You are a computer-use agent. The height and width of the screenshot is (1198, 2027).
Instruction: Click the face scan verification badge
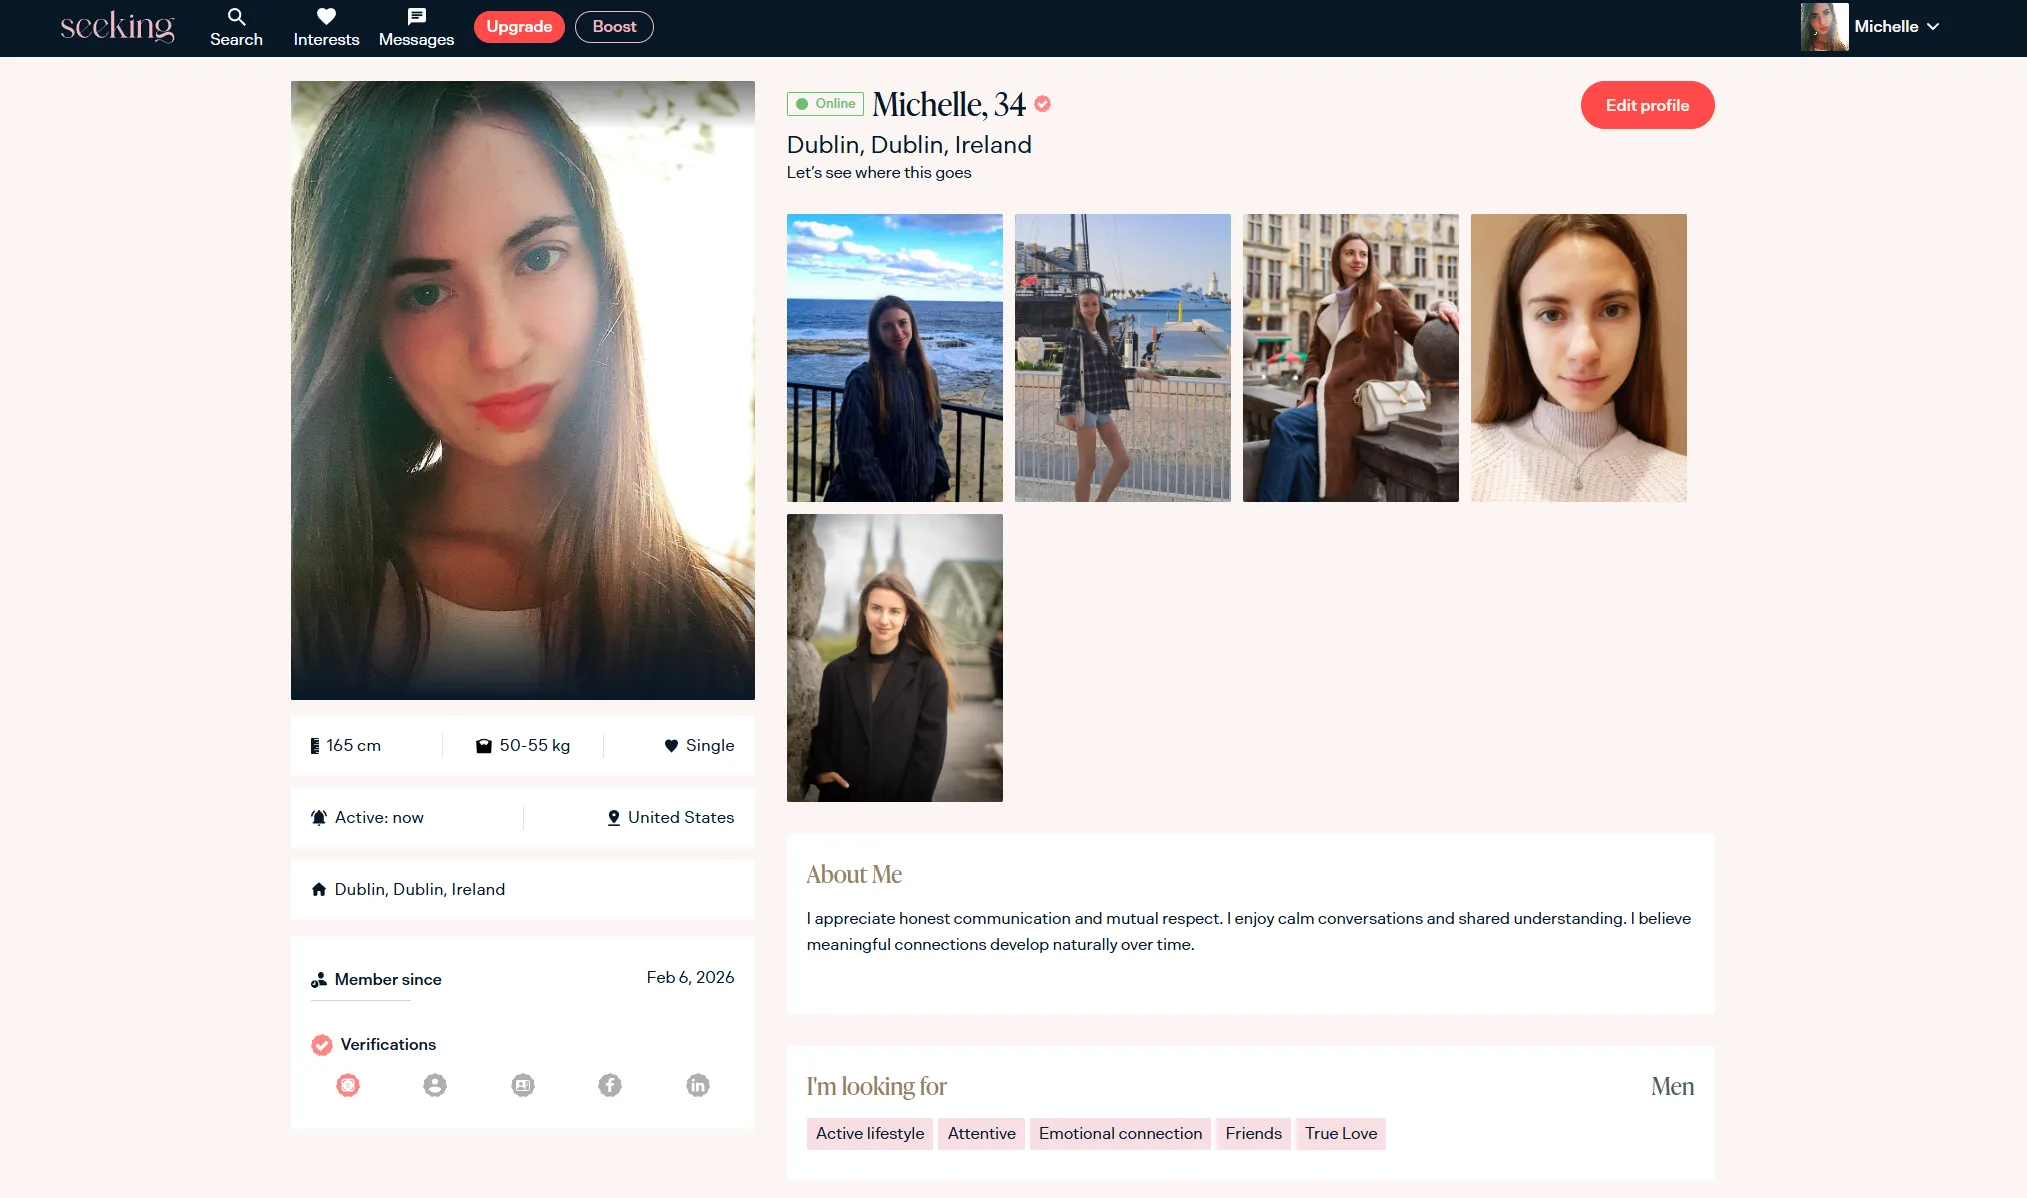tap(348, 1085)
